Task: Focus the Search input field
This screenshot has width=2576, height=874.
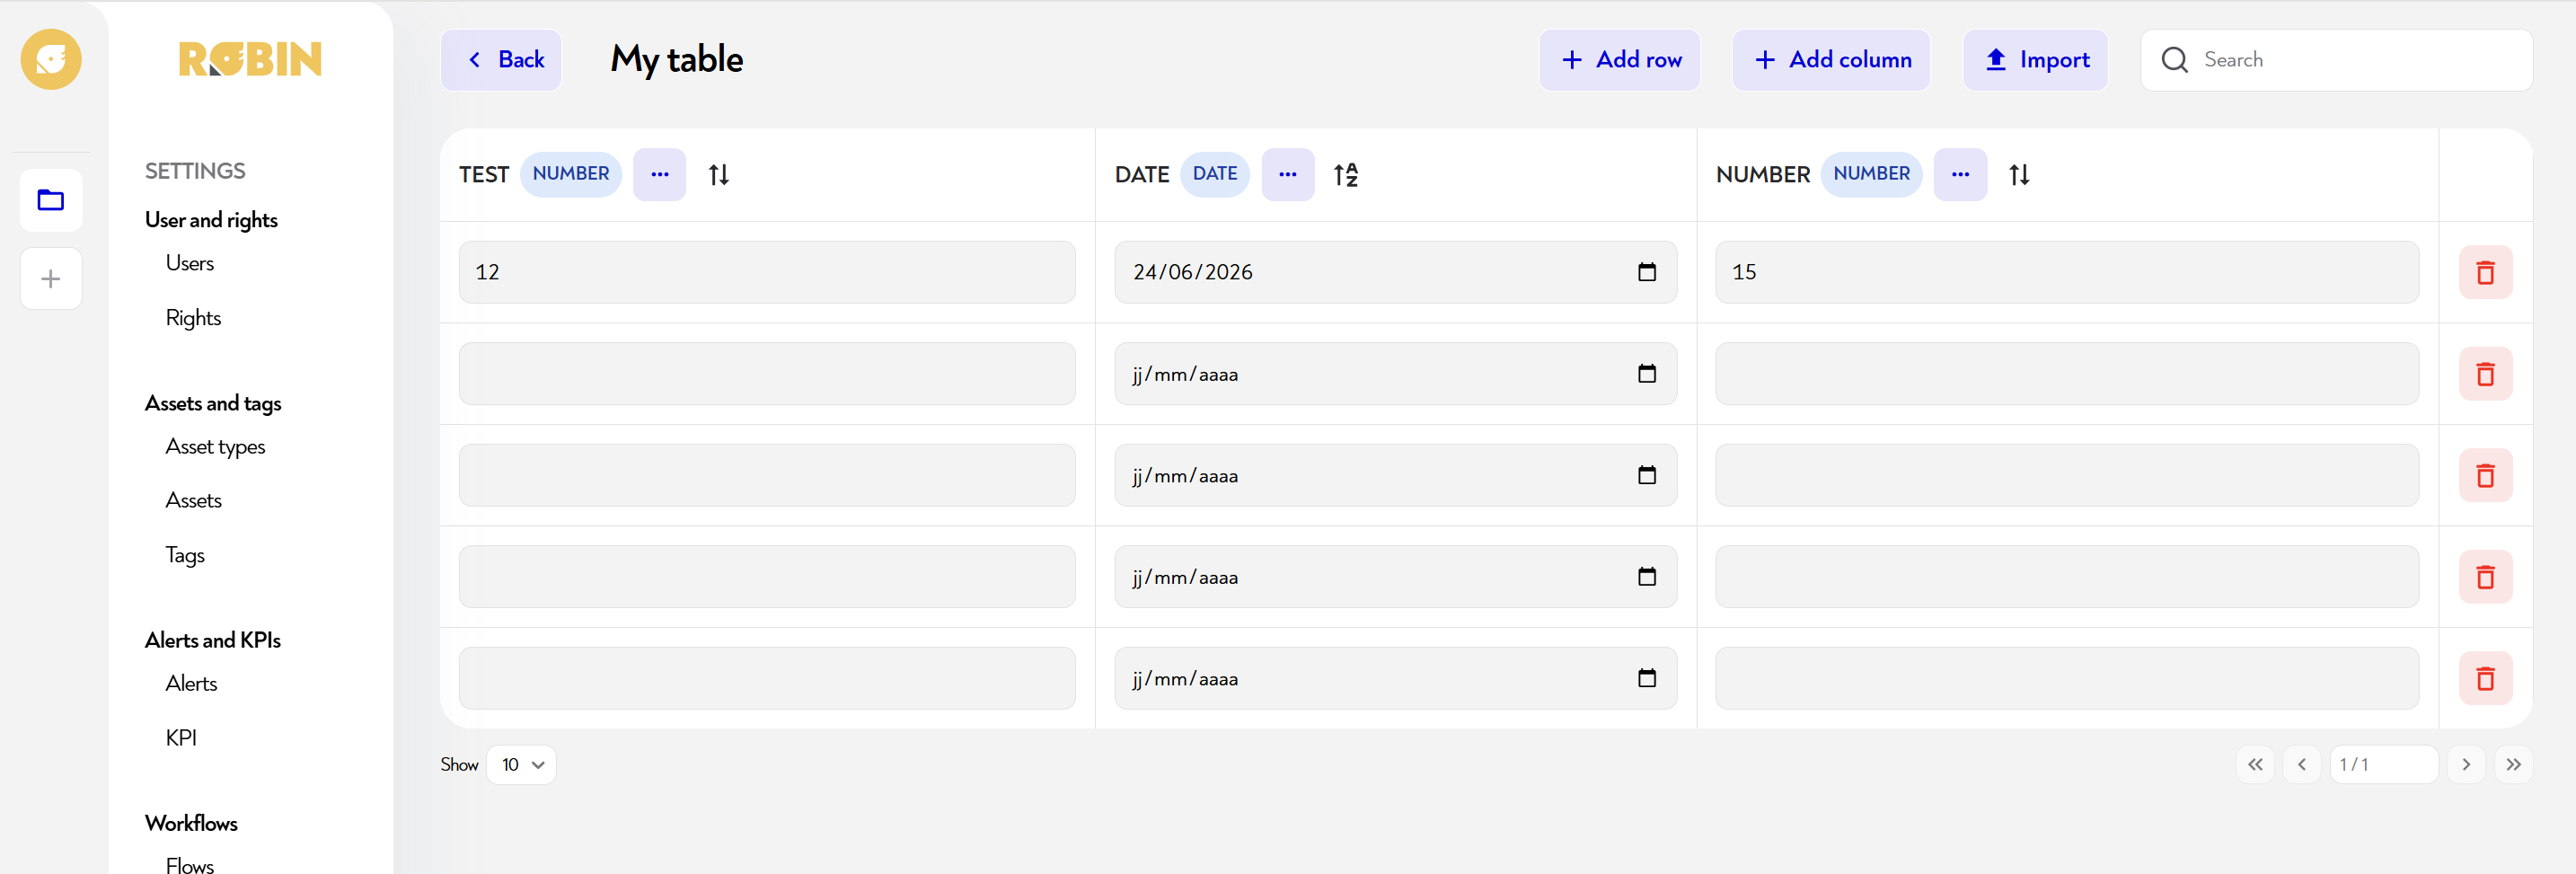Action: click(x=2336, y=60)
